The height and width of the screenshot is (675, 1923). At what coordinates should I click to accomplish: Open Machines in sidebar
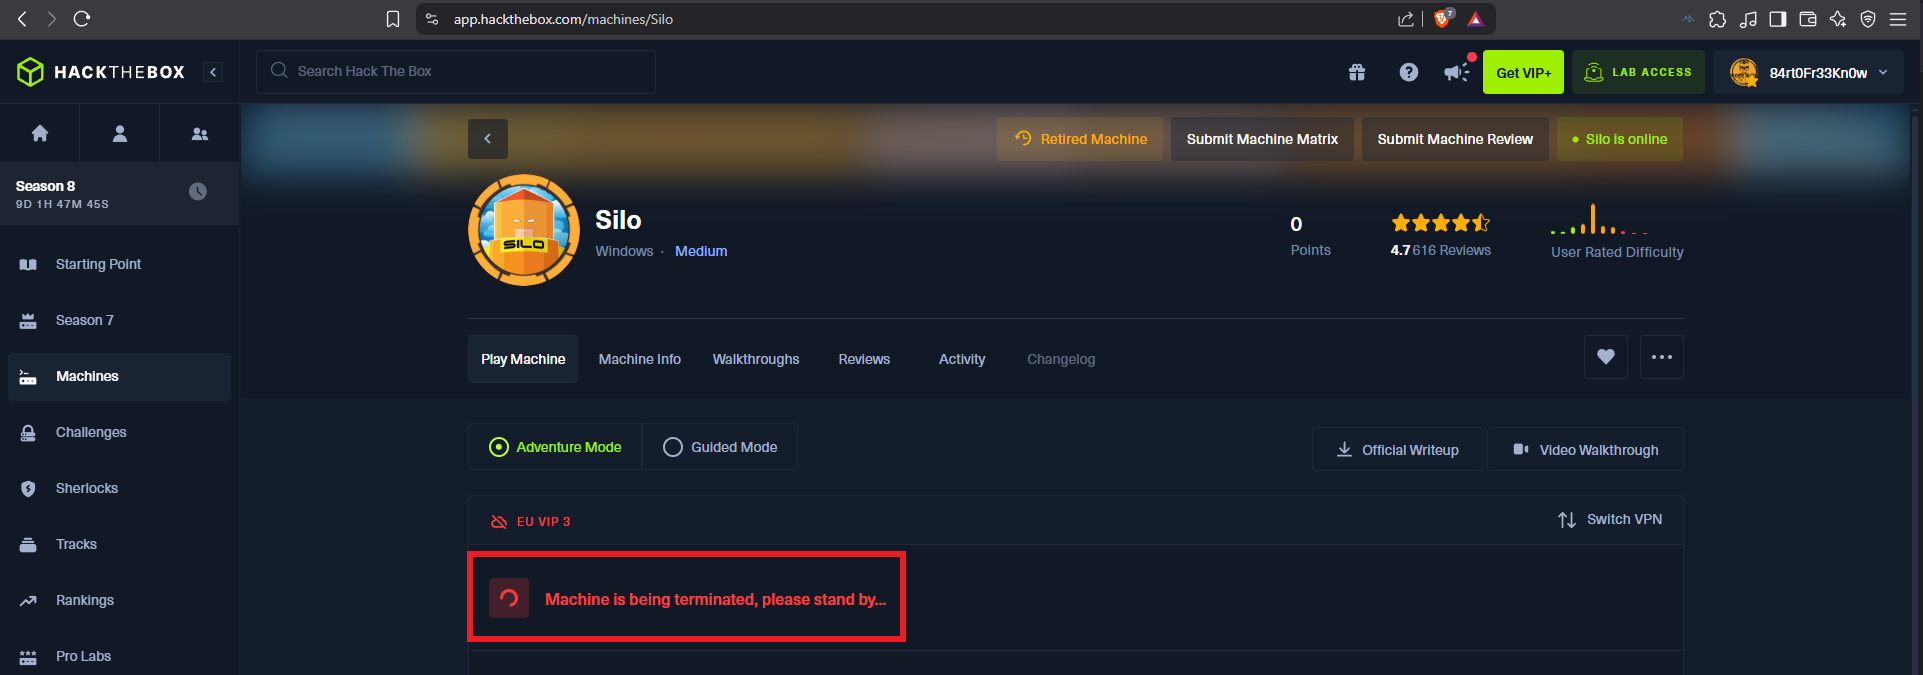click(119, 376)
